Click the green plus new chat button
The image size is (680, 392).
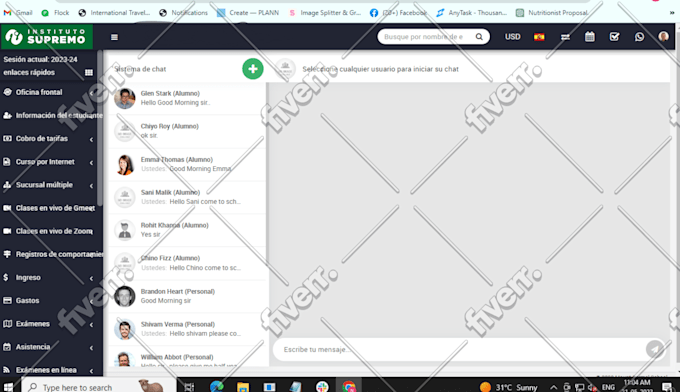click(x=252, y=69)
